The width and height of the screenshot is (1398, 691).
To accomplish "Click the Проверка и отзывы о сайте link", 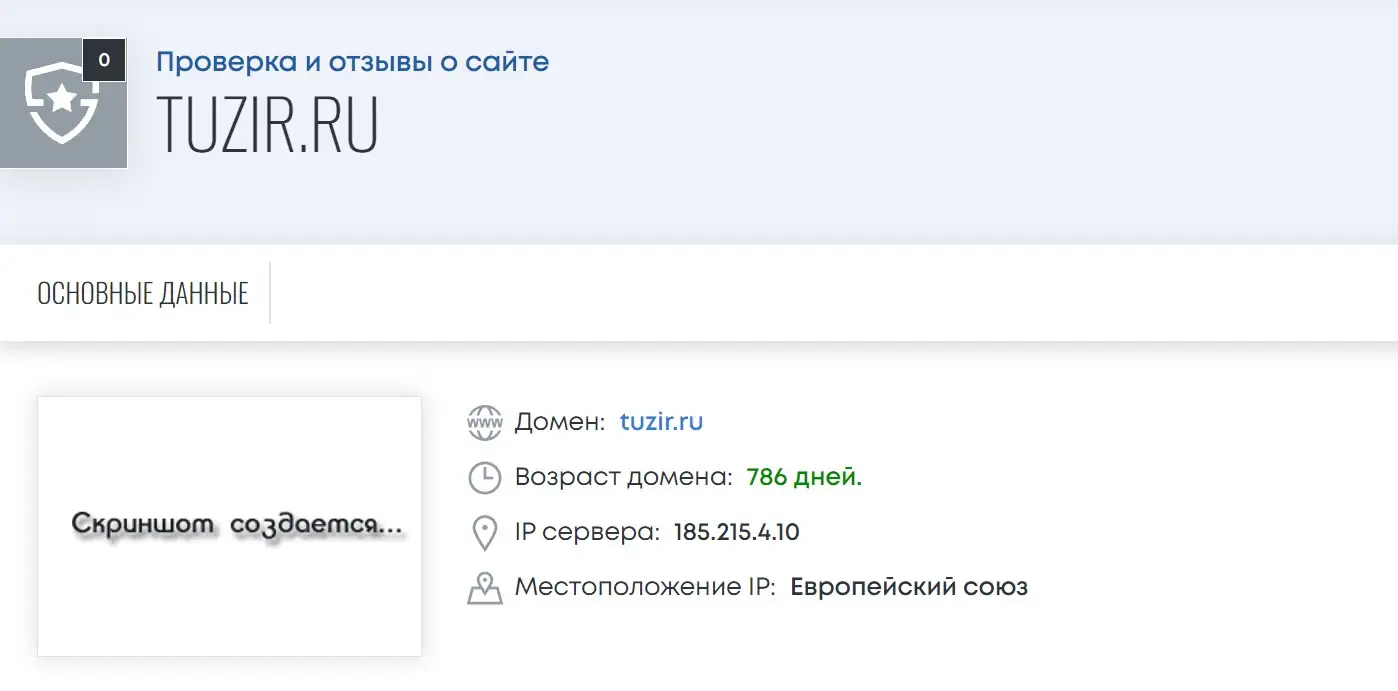I will tap(352, 62).
